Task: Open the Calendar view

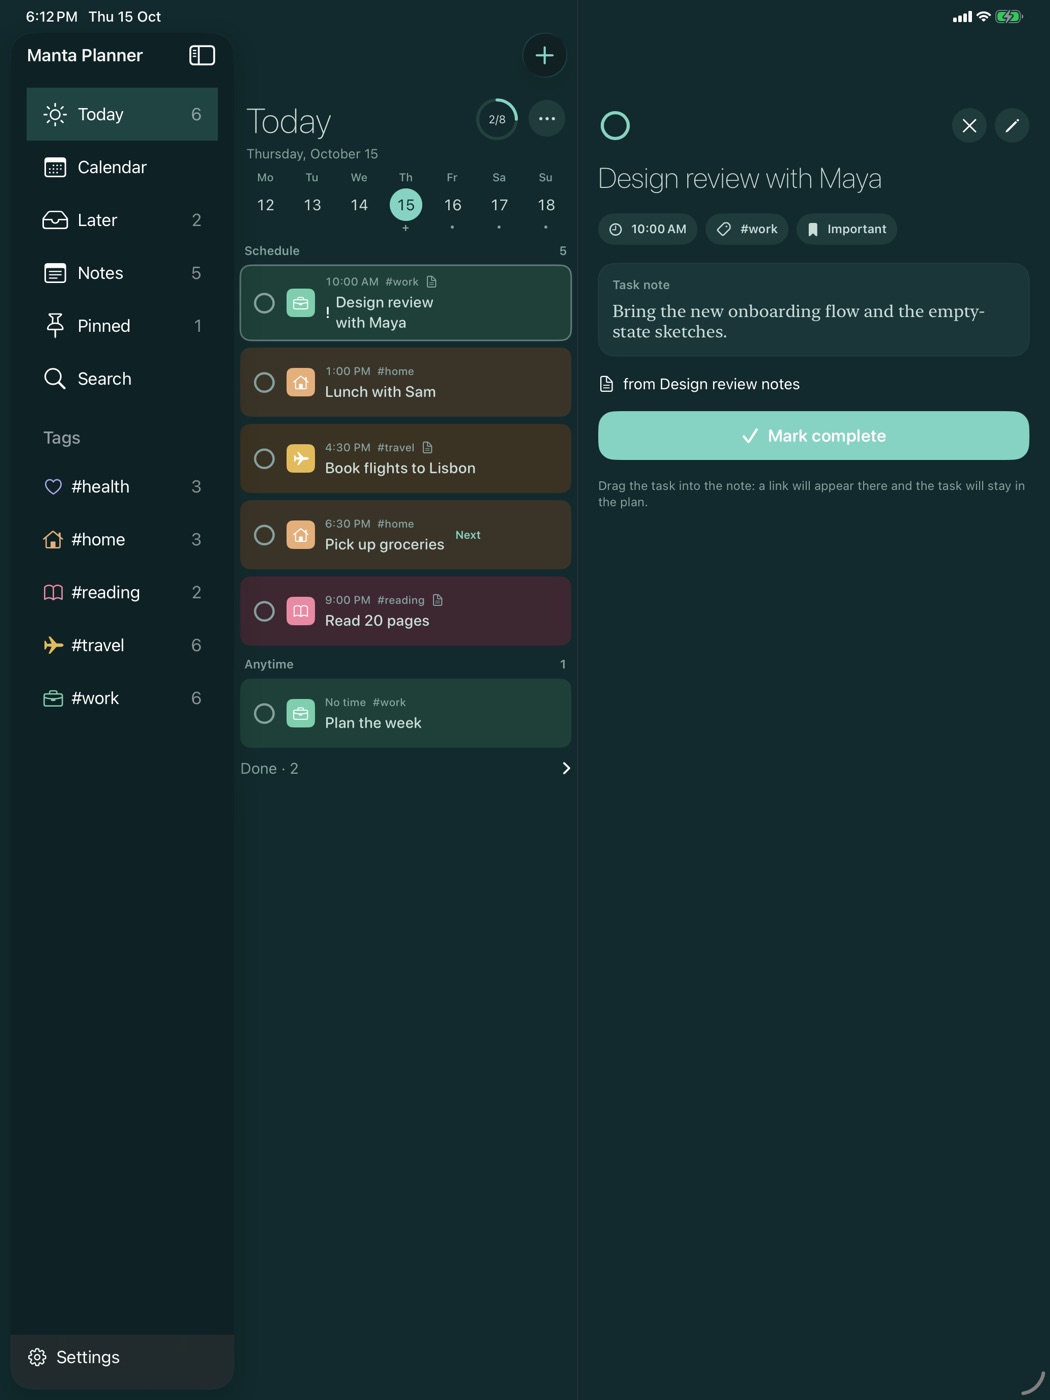Action: tap(122, 167)
